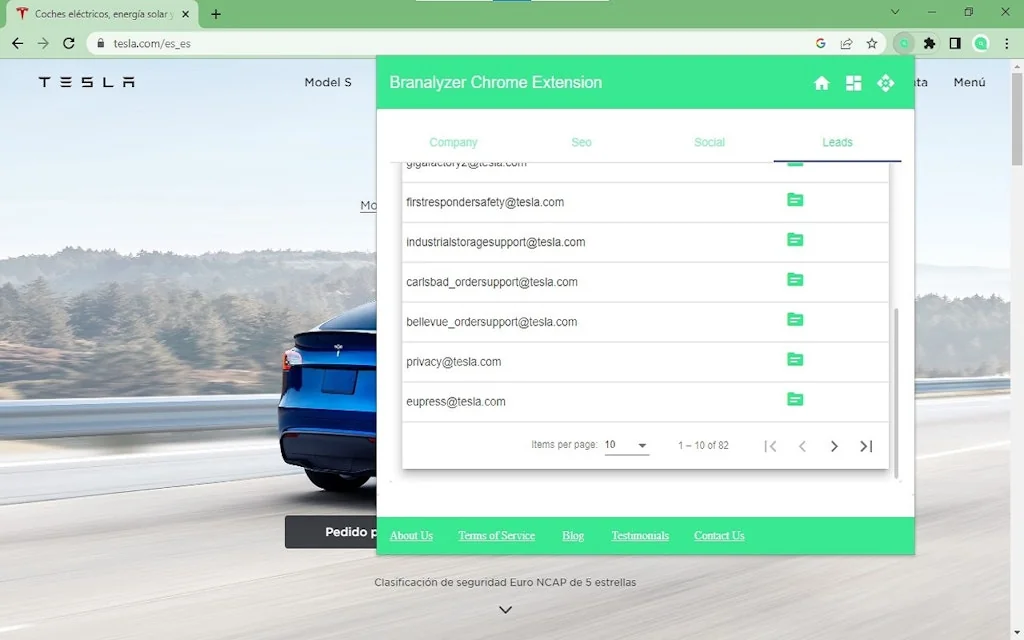Screen dimensions: 1024x640
Task: Bookmark this page with the star icon
Action: point(871,43)
